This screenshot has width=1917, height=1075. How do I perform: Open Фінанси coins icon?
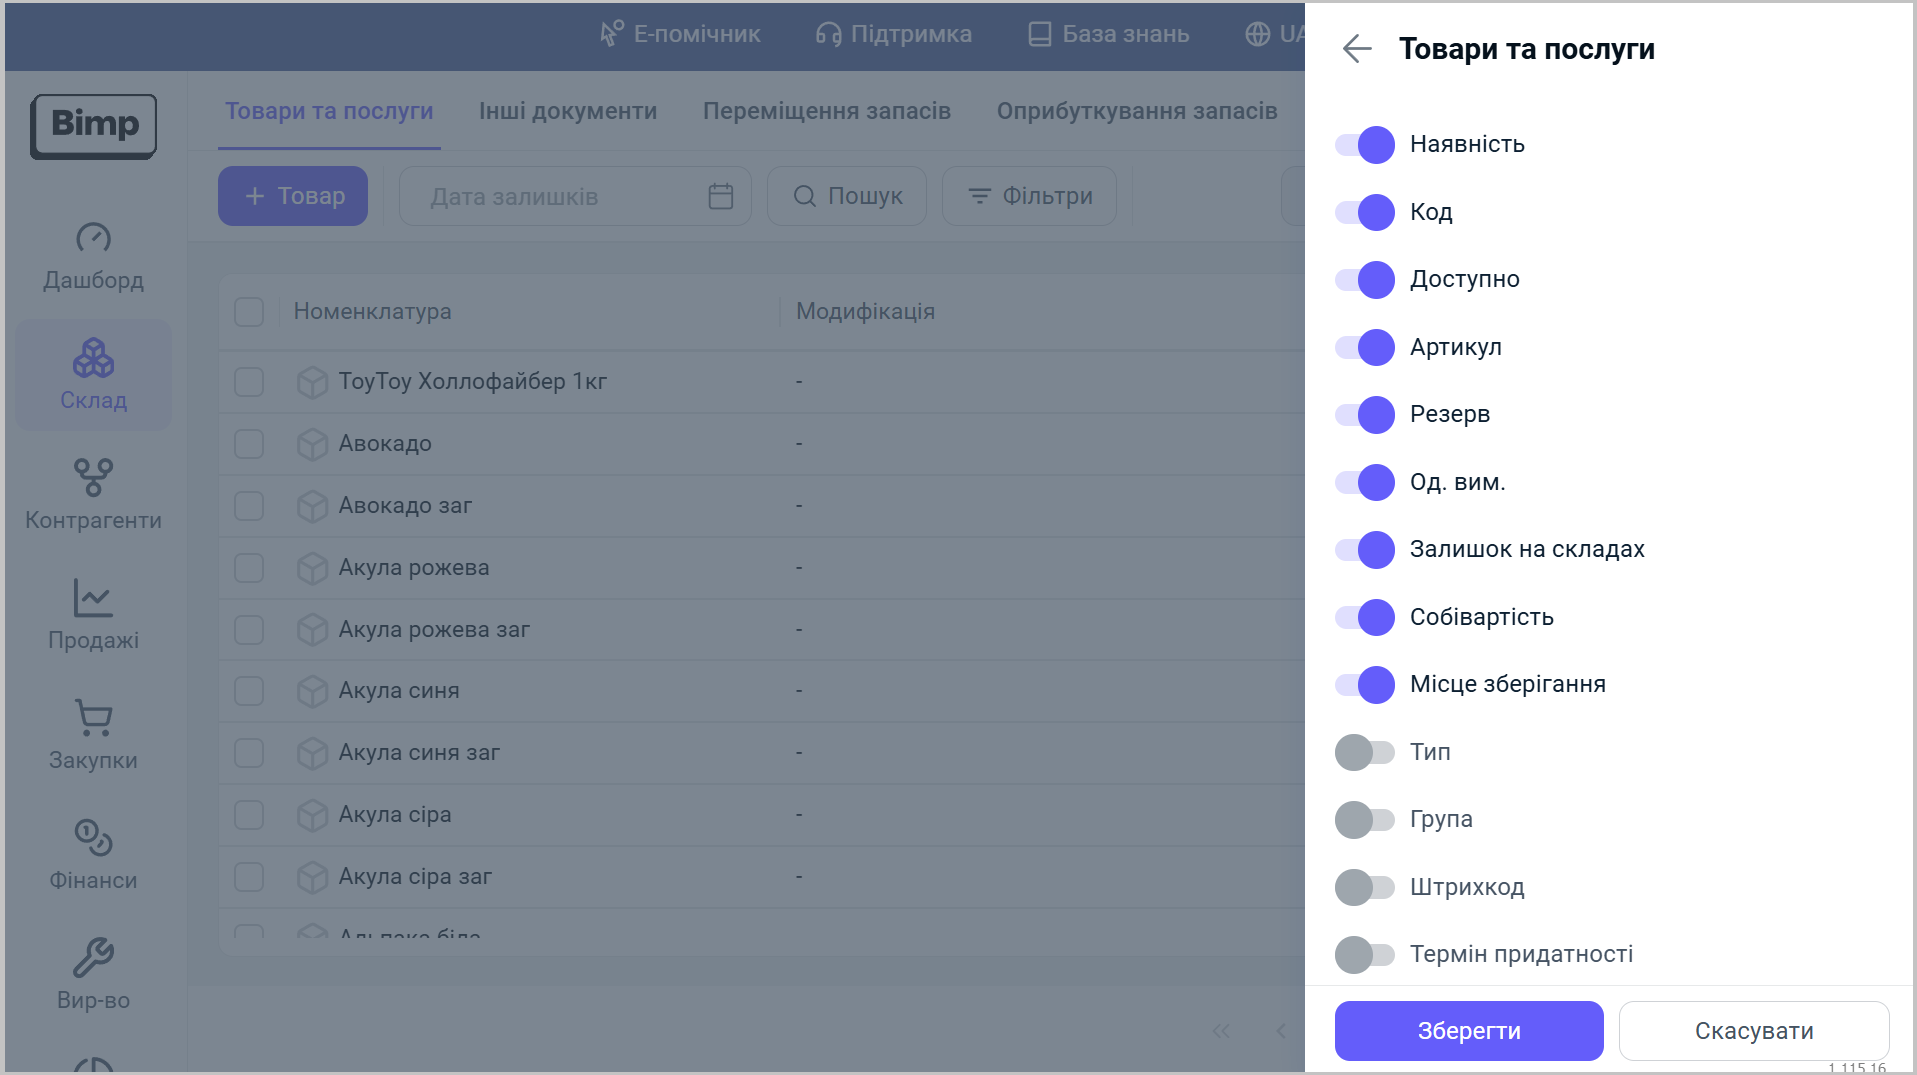[93, 838]
